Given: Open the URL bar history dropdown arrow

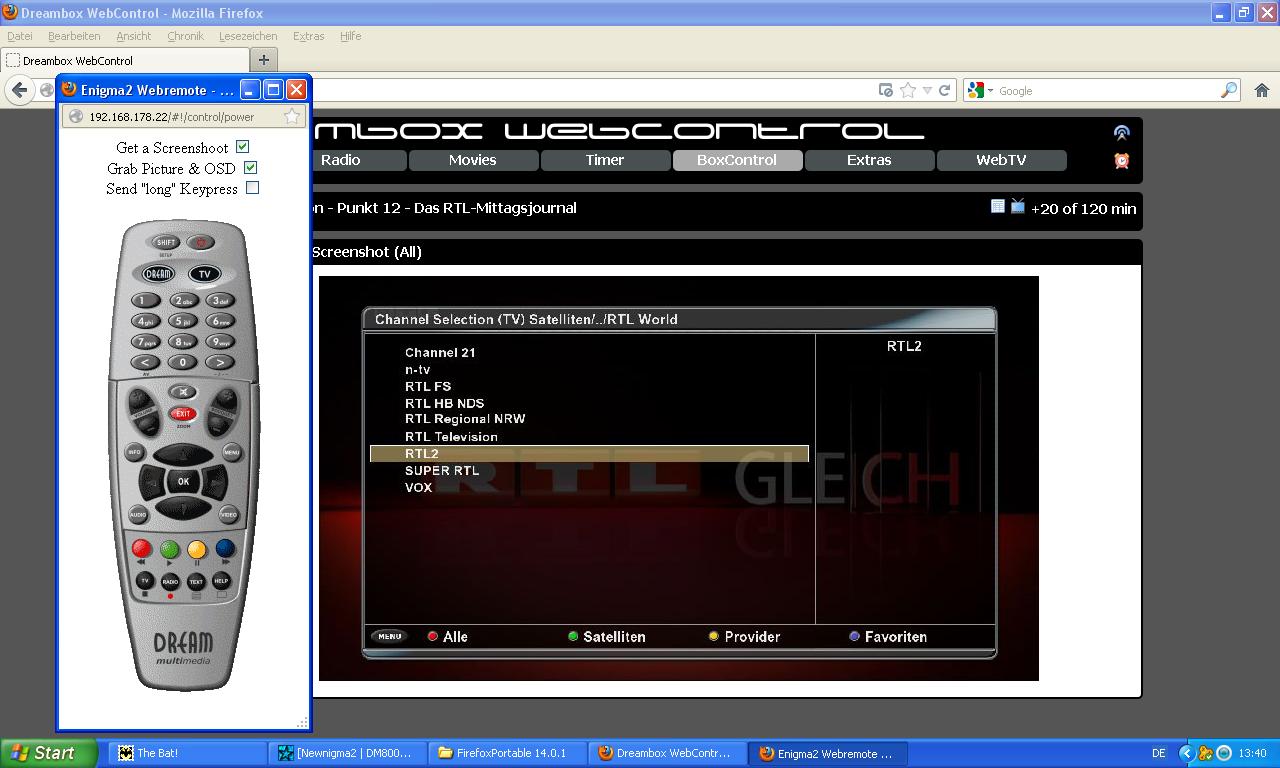Looking at the screenshot, I should (x=927, y=90).
